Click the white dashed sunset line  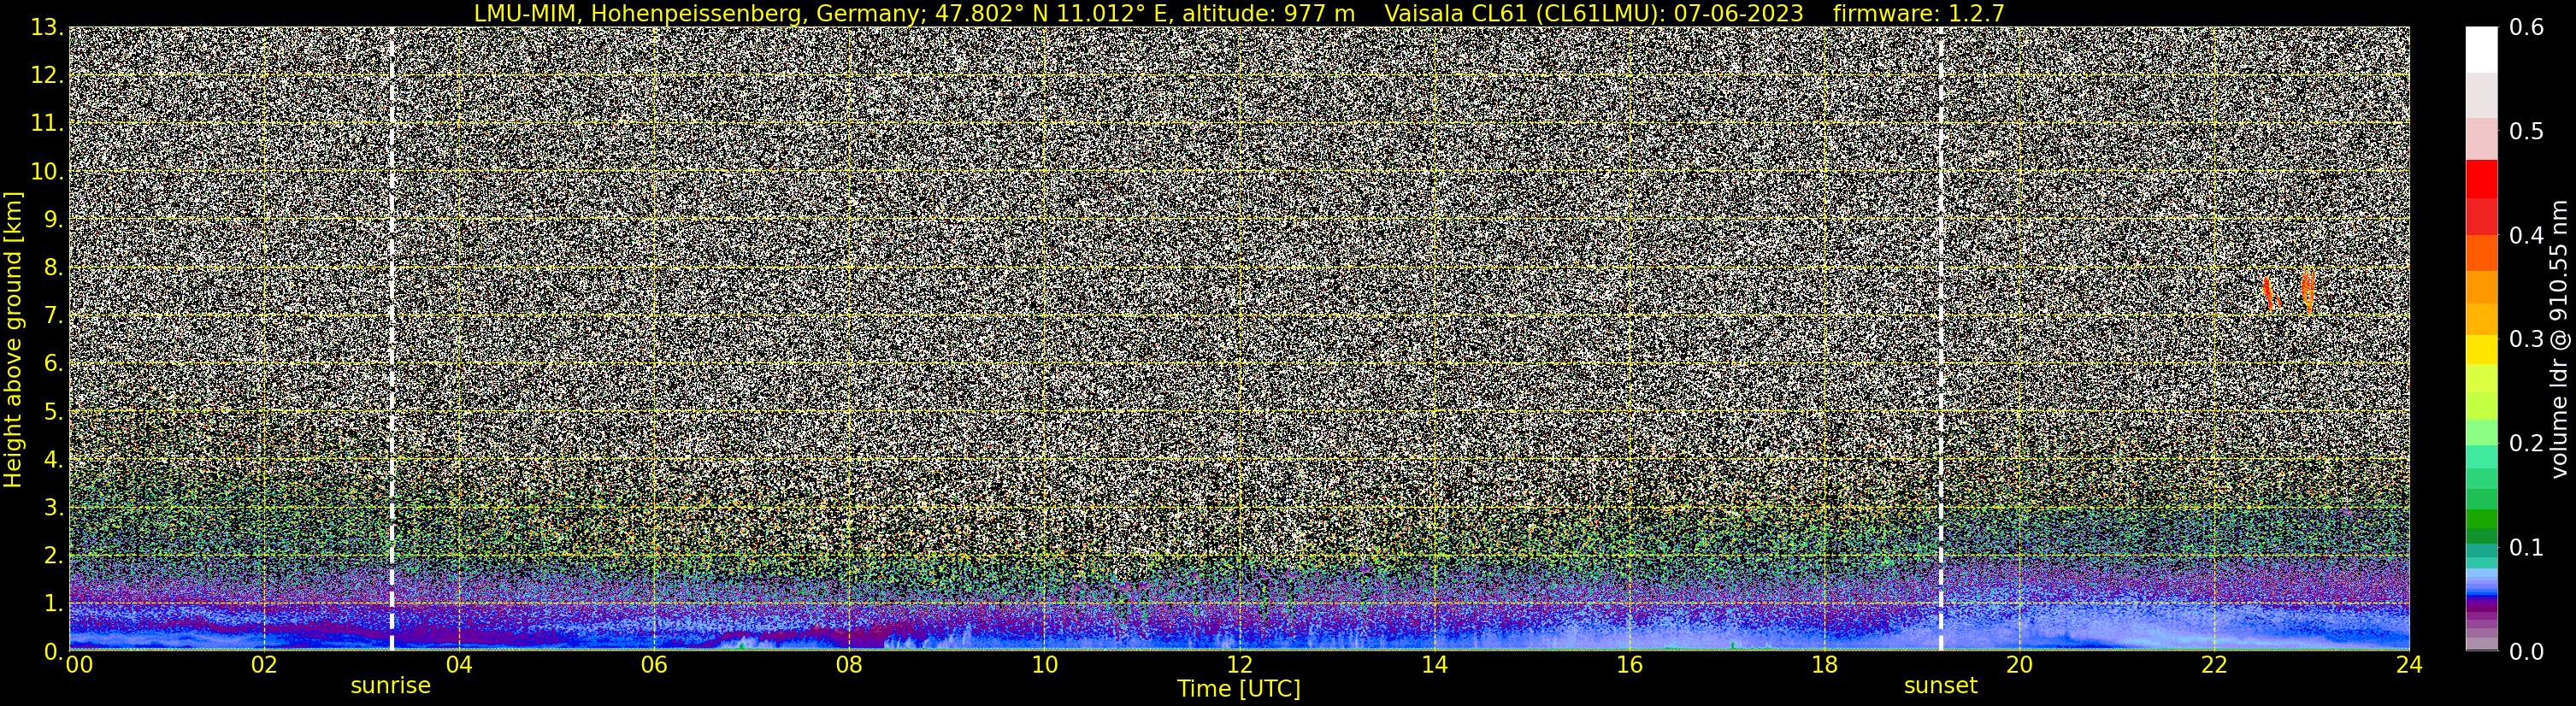[1941, 338]
